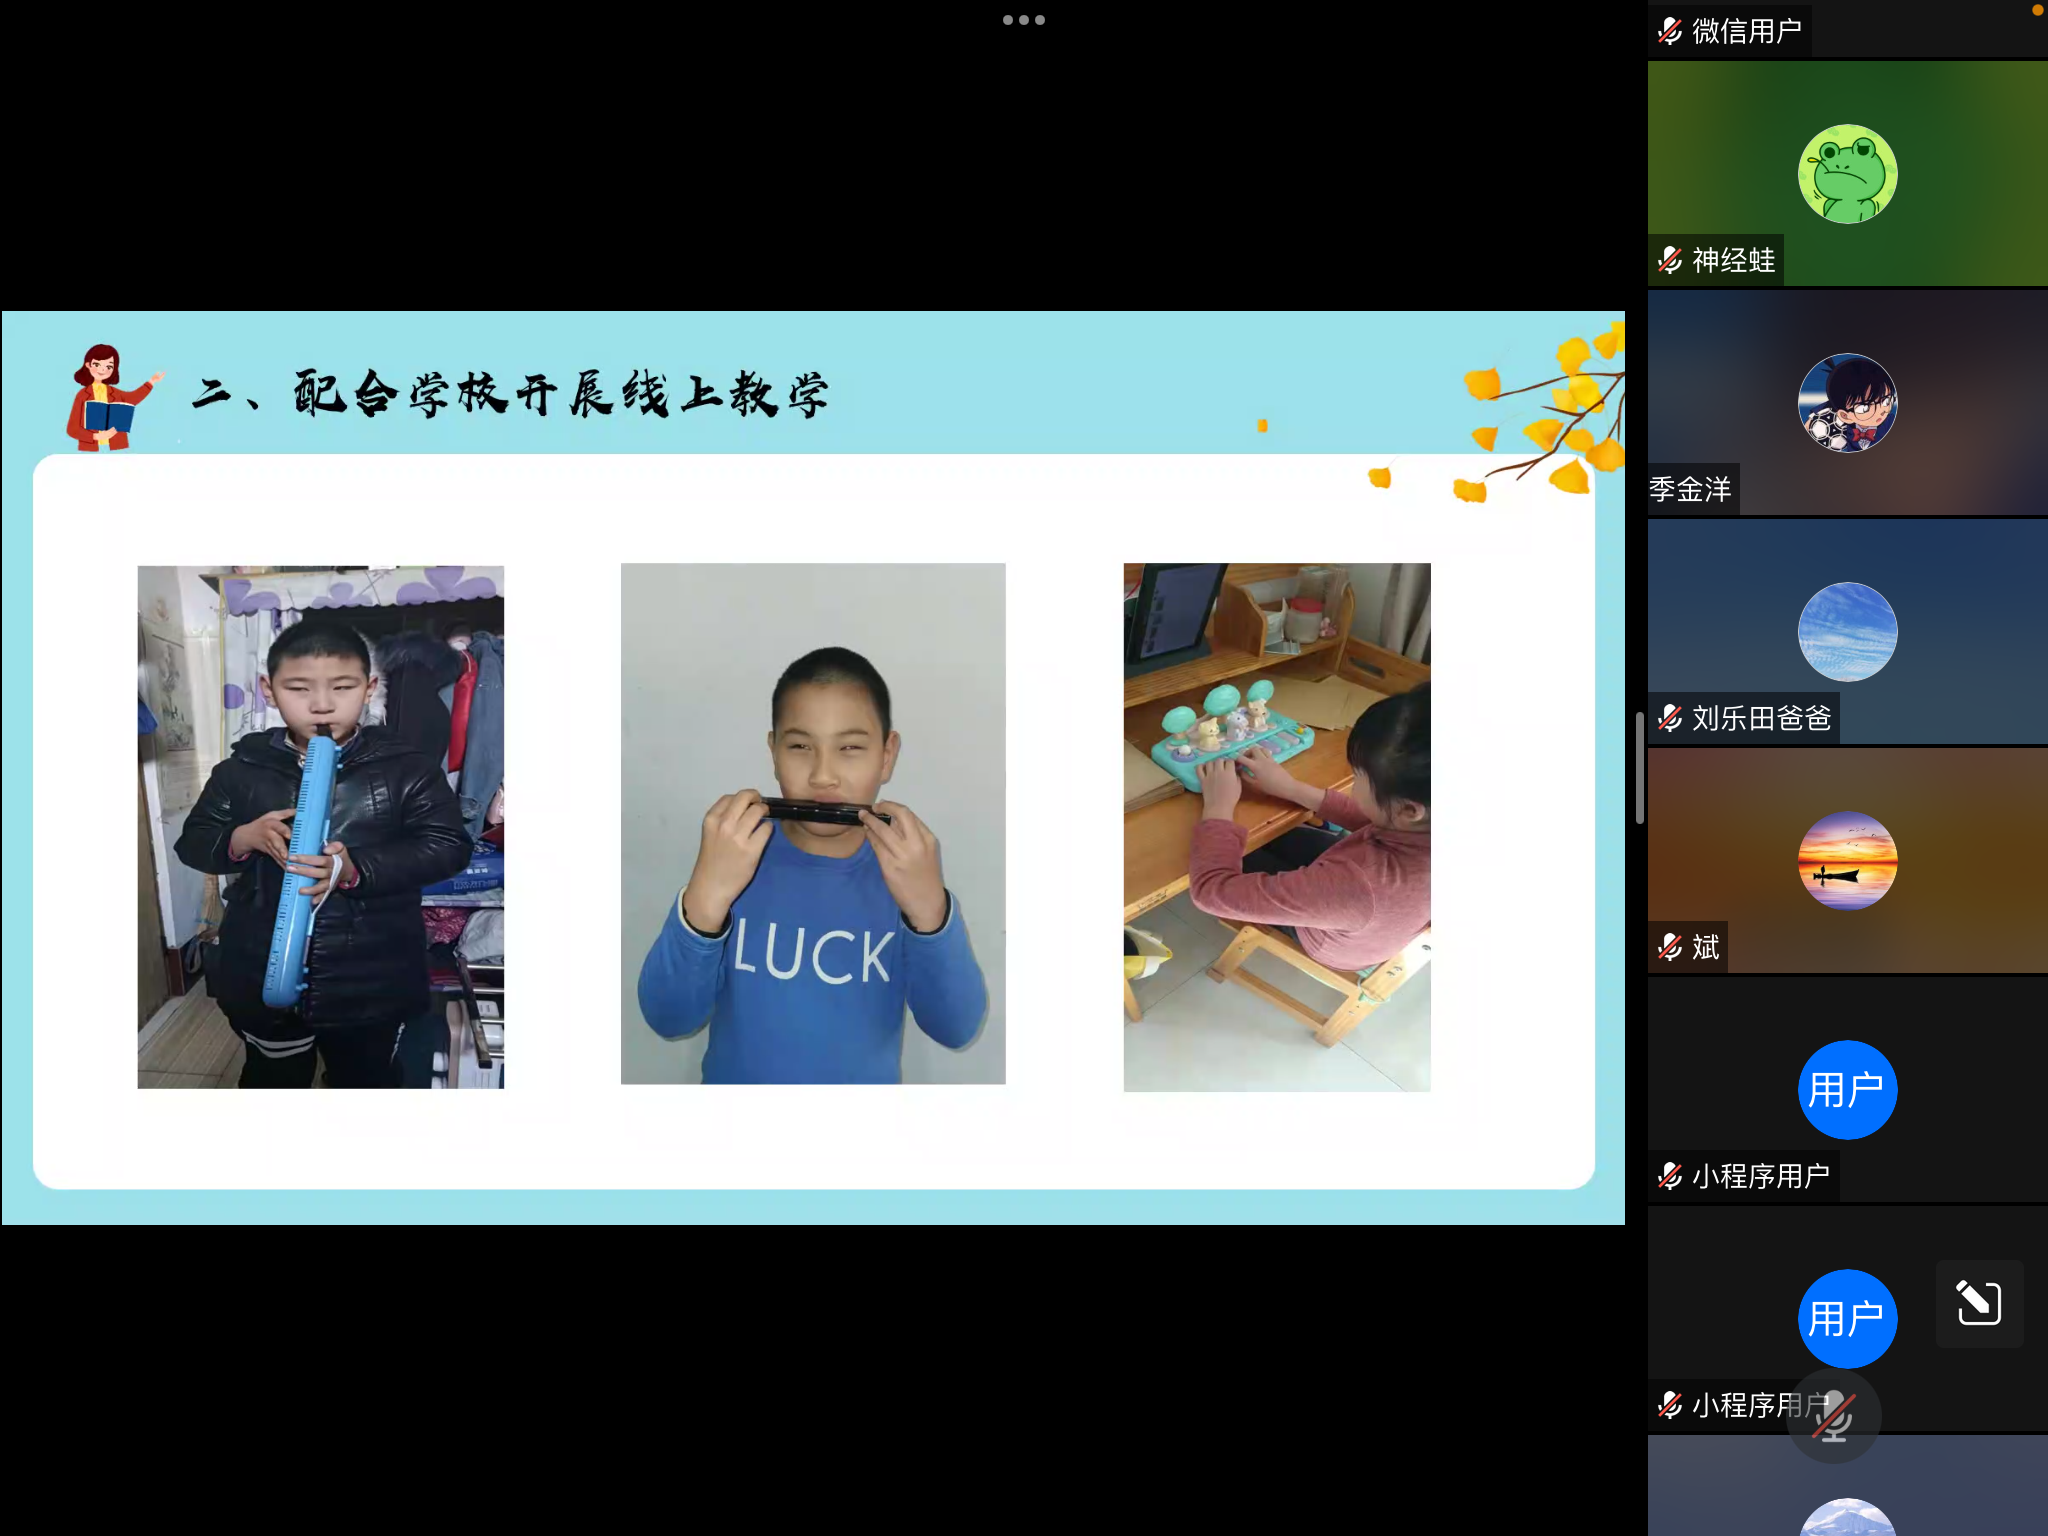The image size is (2048, 1536).
Task: Click the 季金洋 name label
Action: [1691, 489]
